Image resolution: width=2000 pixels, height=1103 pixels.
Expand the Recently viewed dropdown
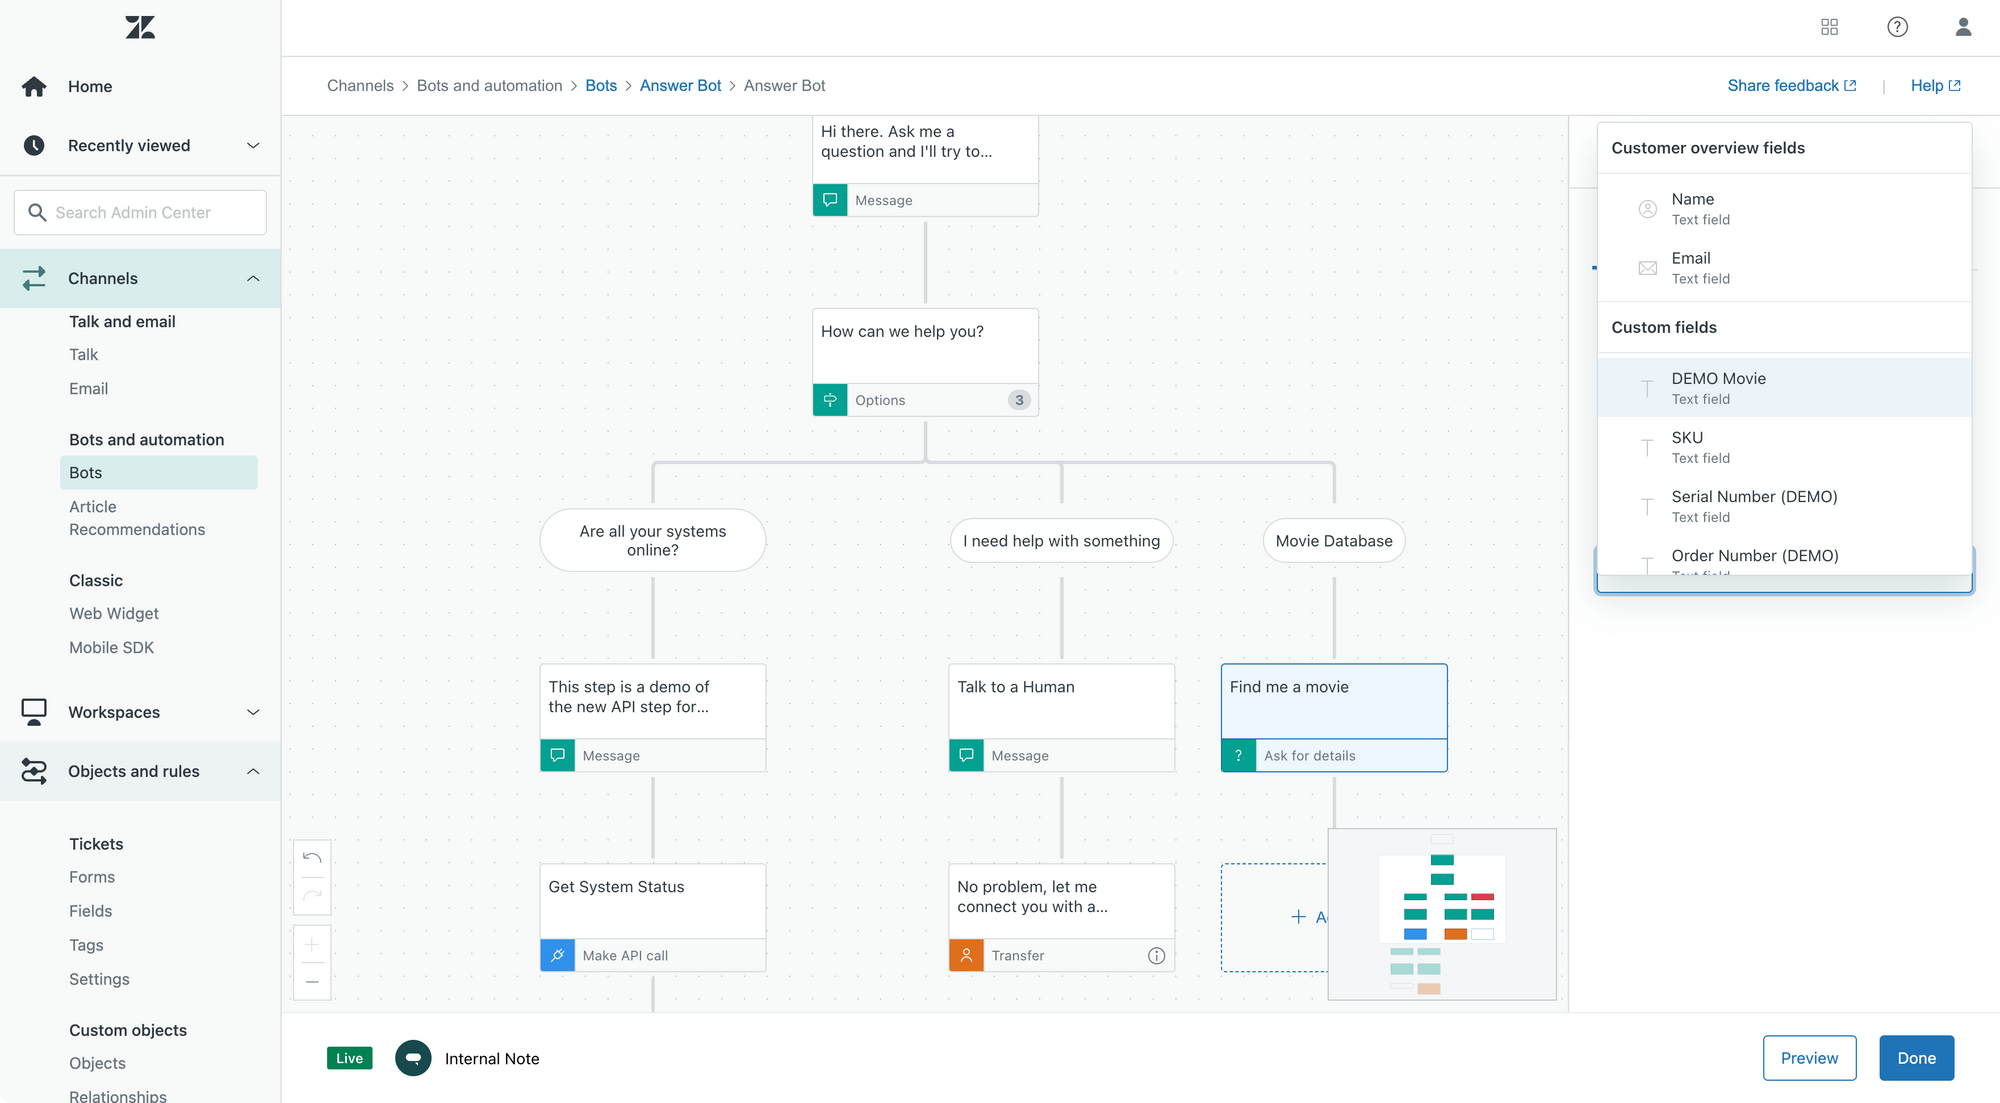(x=253, y=146)
